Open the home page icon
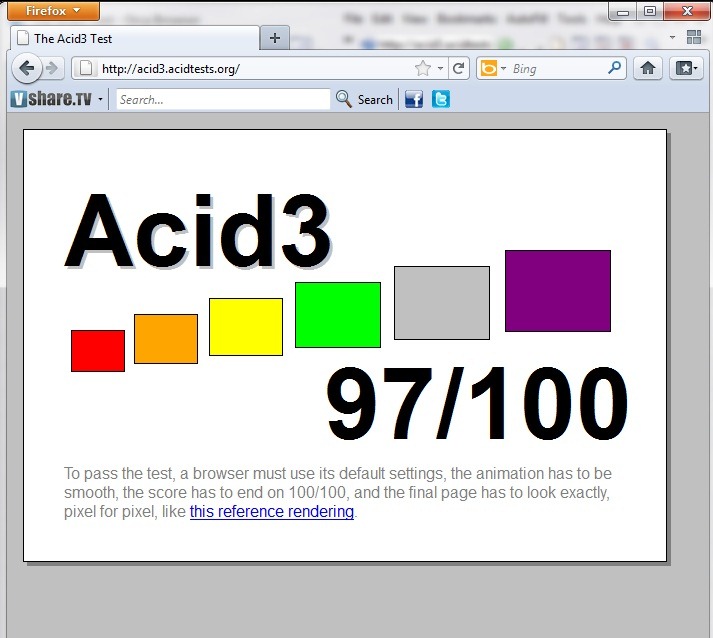Viewport: 713px width, 638px height. click(x=648, y=68)
